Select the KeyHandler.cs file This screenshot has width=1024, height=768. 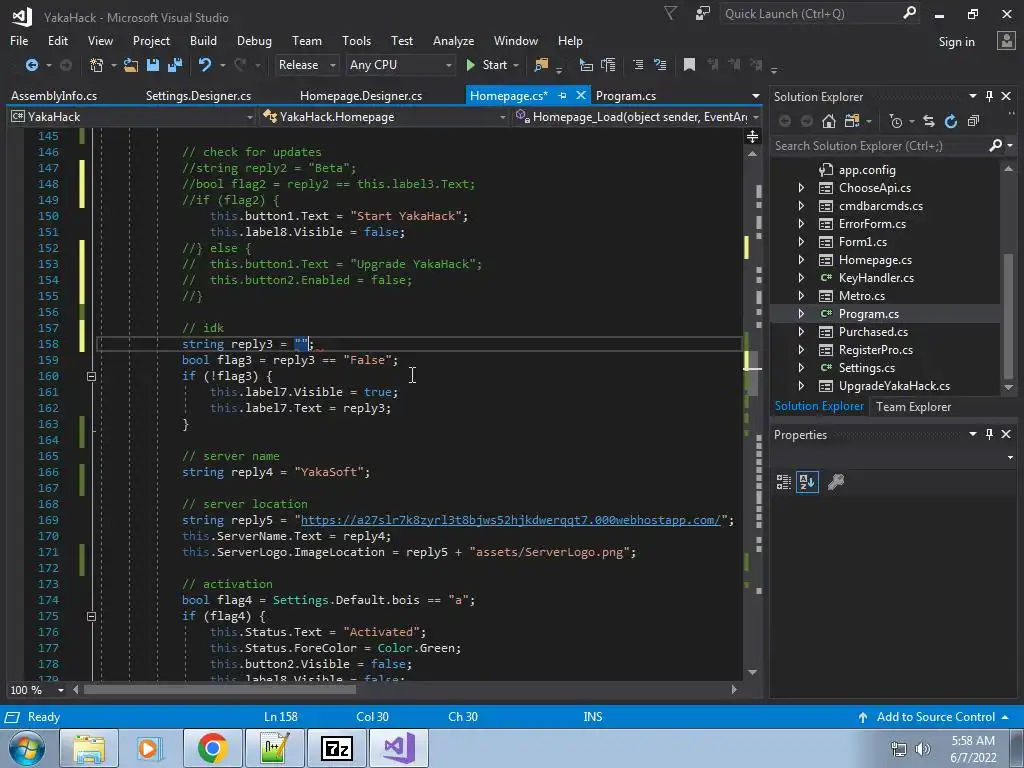click(876, 278)
